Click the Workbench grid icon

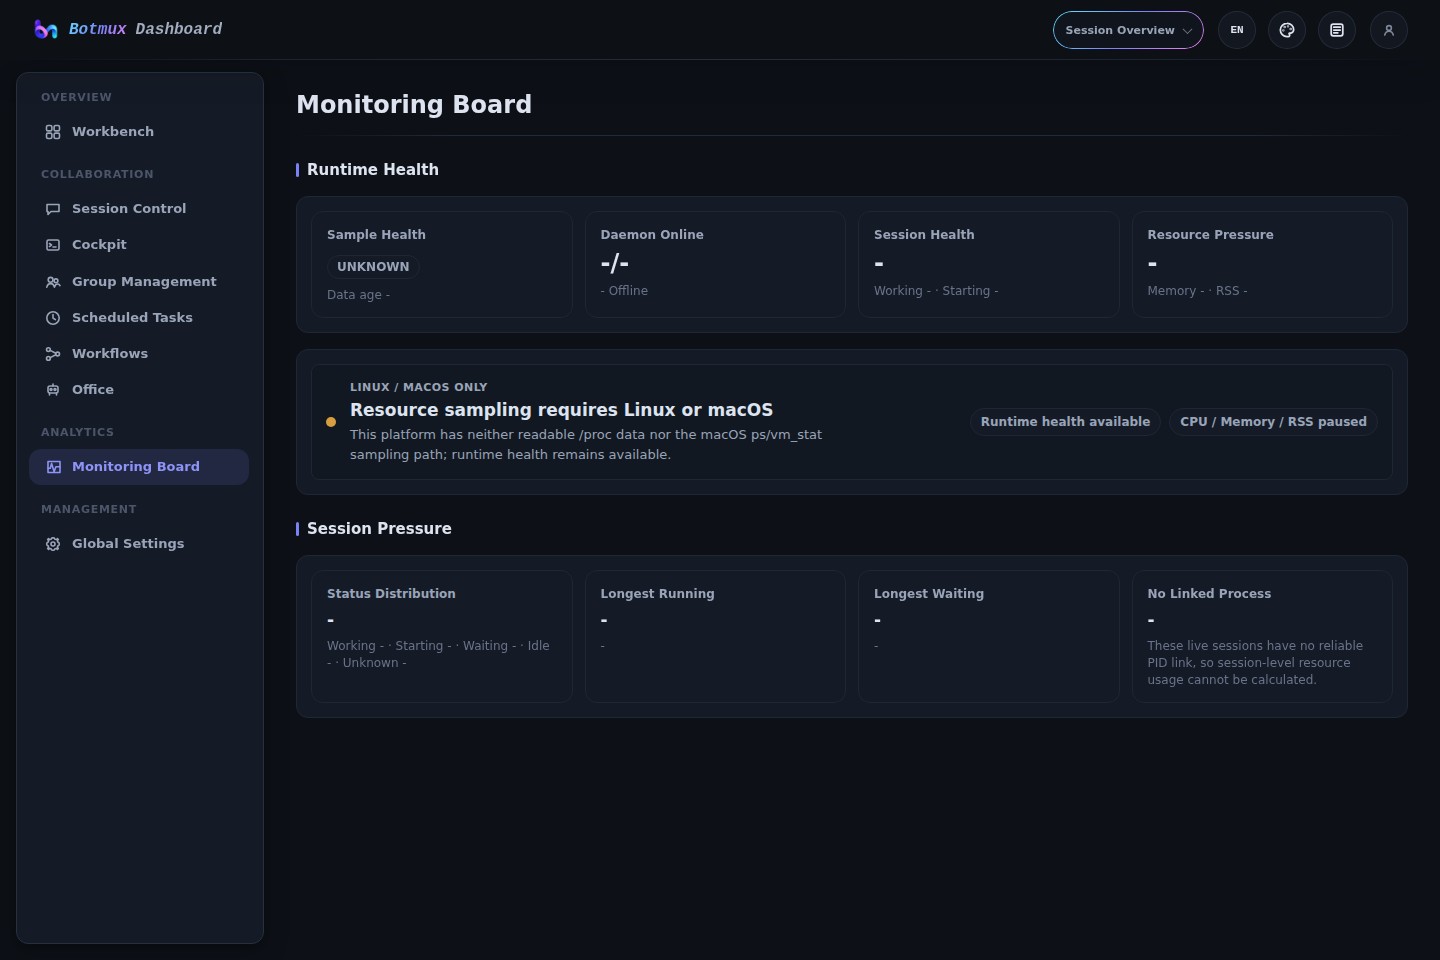coord(53,132)
